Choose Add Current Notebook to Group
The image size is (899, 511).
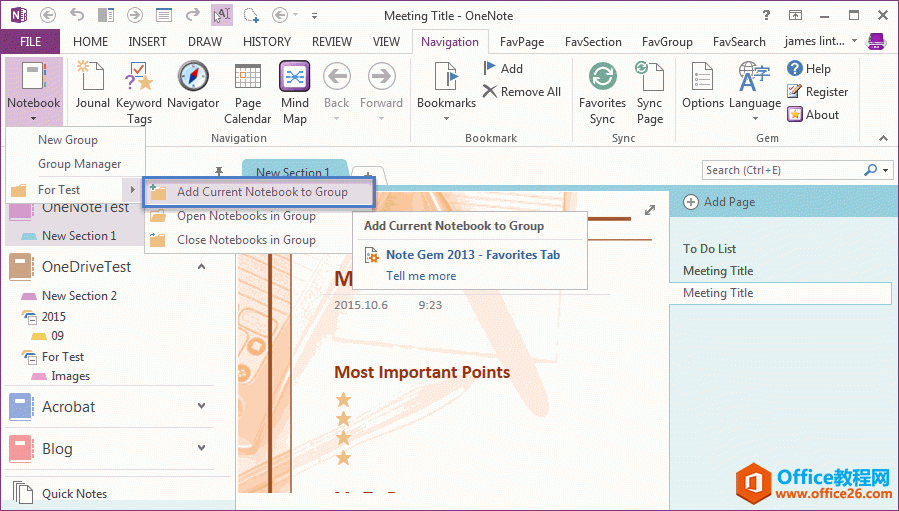pyautogui.click(x=261, y=192)
